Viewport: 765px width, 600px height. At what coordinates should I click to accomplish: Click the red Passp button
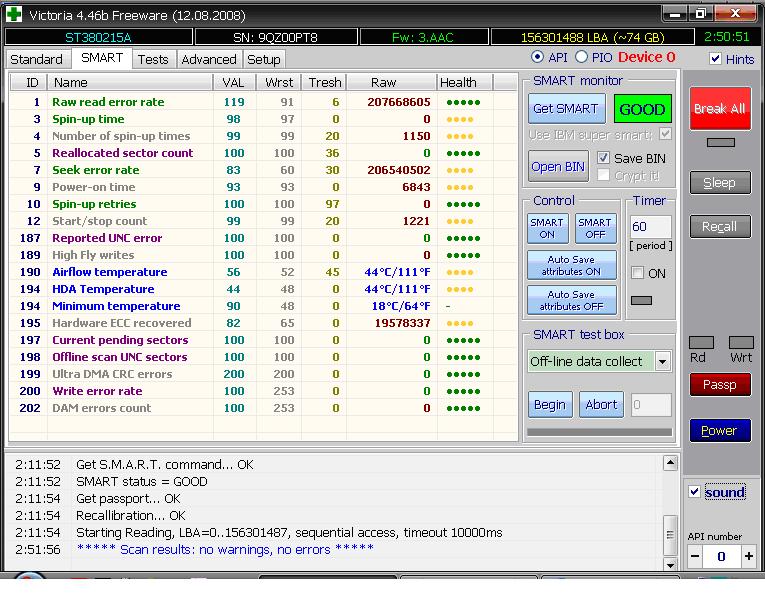(720, 384)
